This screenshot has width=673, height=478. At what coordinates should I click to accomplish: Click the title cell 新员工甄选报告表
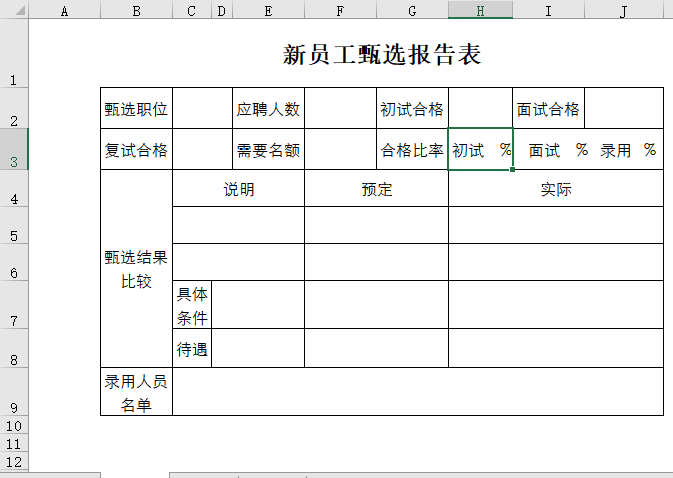pos(382,55)
